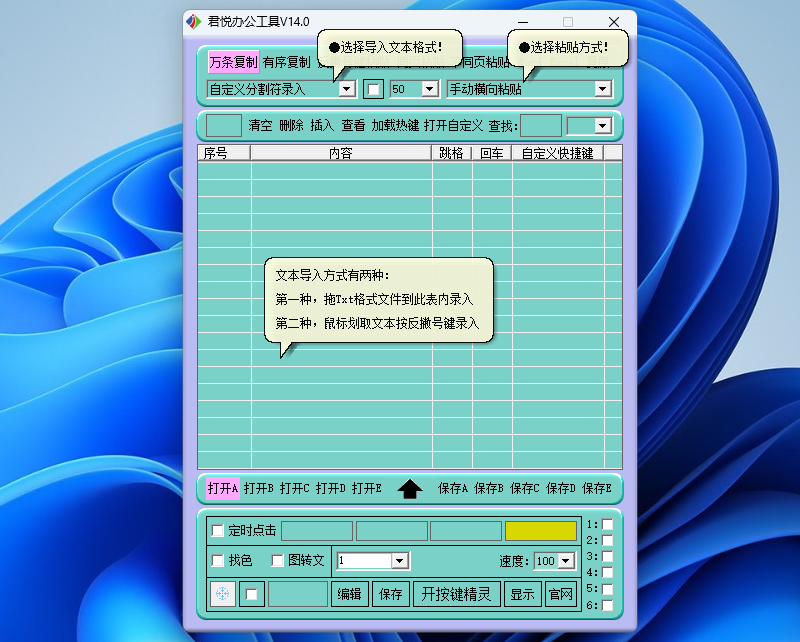Click 保存A slot
Screen dimensions: 800x642
[453, 488]
